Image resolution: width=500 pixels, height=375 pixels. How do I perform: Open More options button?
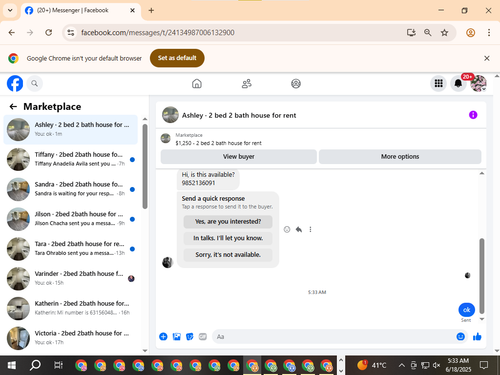[400, 157]
